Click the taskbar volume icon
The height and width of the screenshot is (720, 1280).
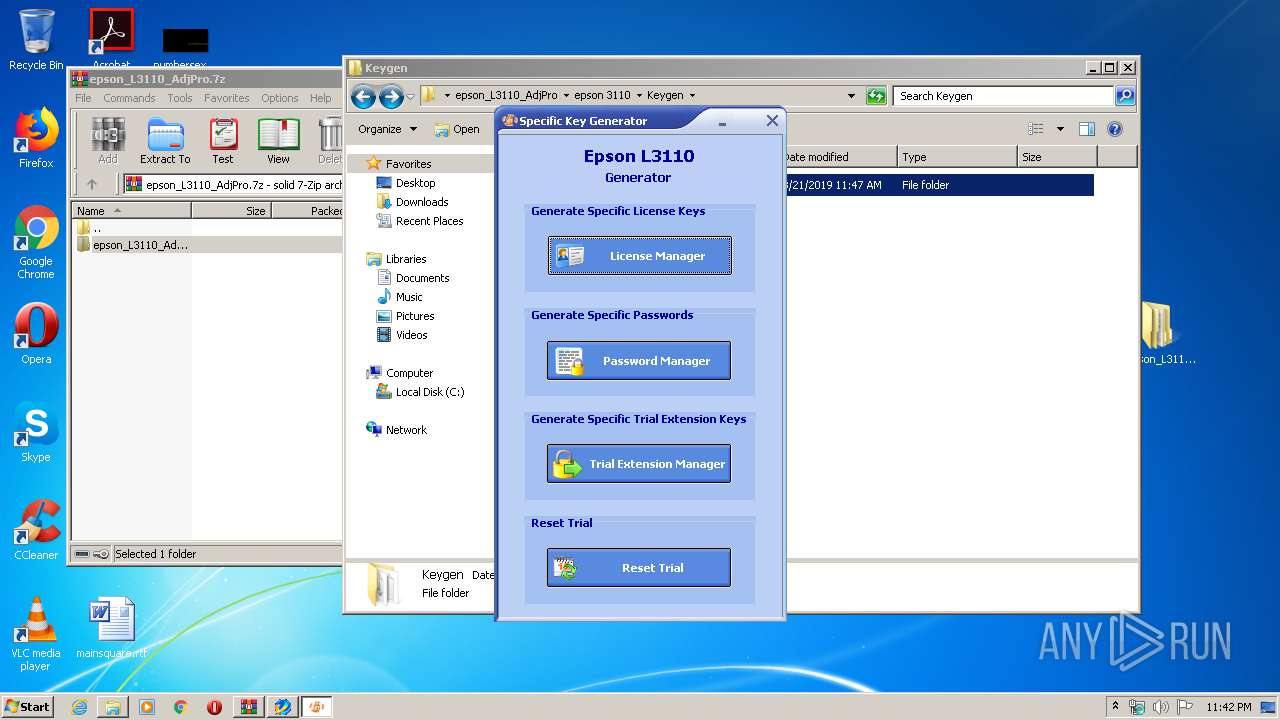coord(1161,707)
